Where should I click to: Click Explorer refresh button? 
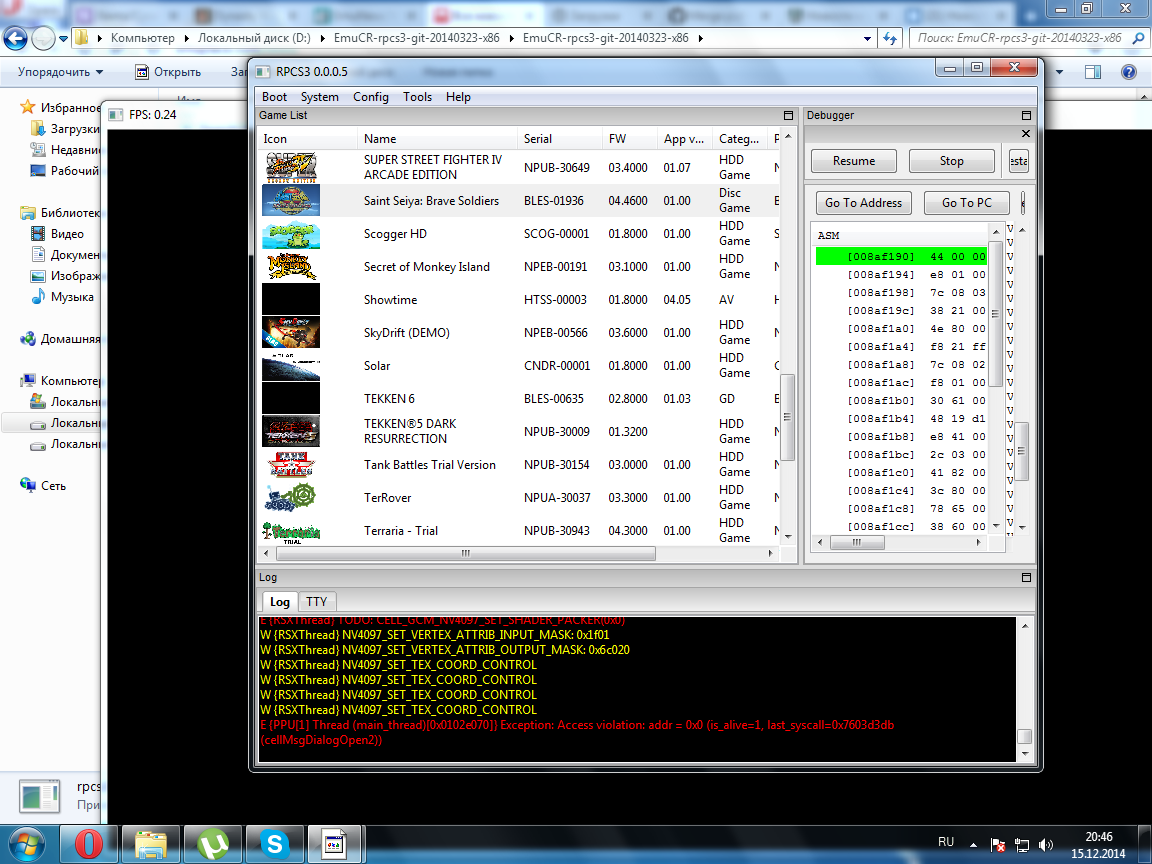[890, 38]
